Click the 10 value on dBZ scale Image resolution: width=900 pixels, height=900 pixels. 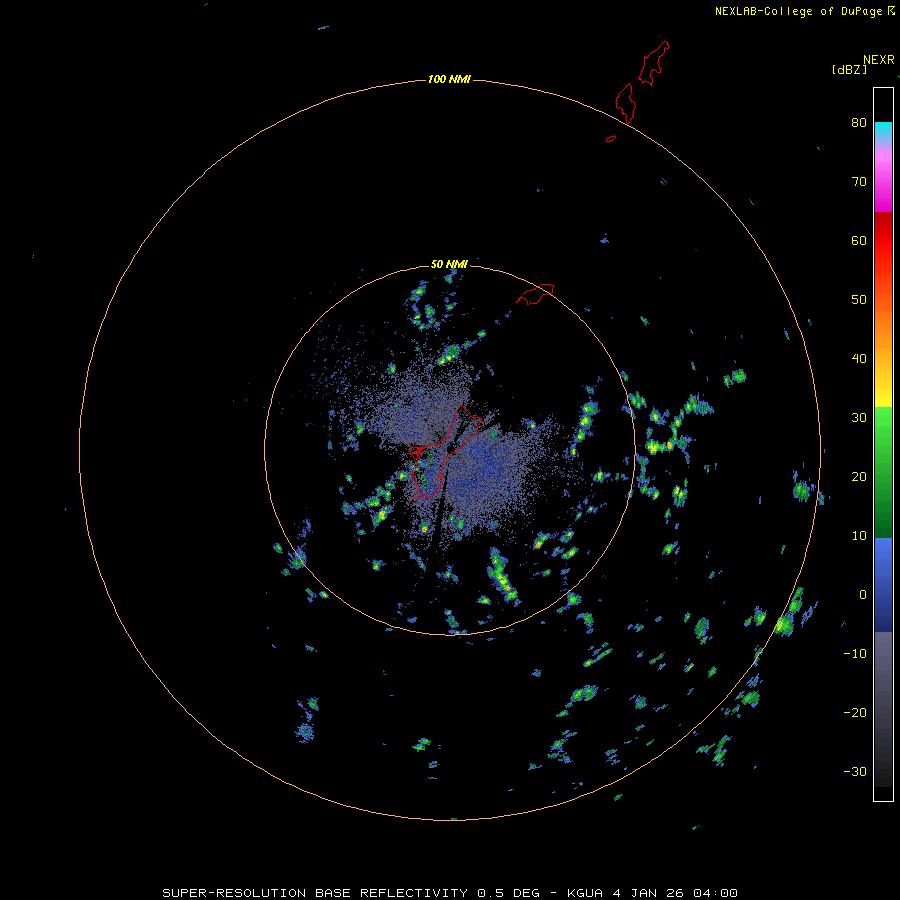tap(859, 536)
